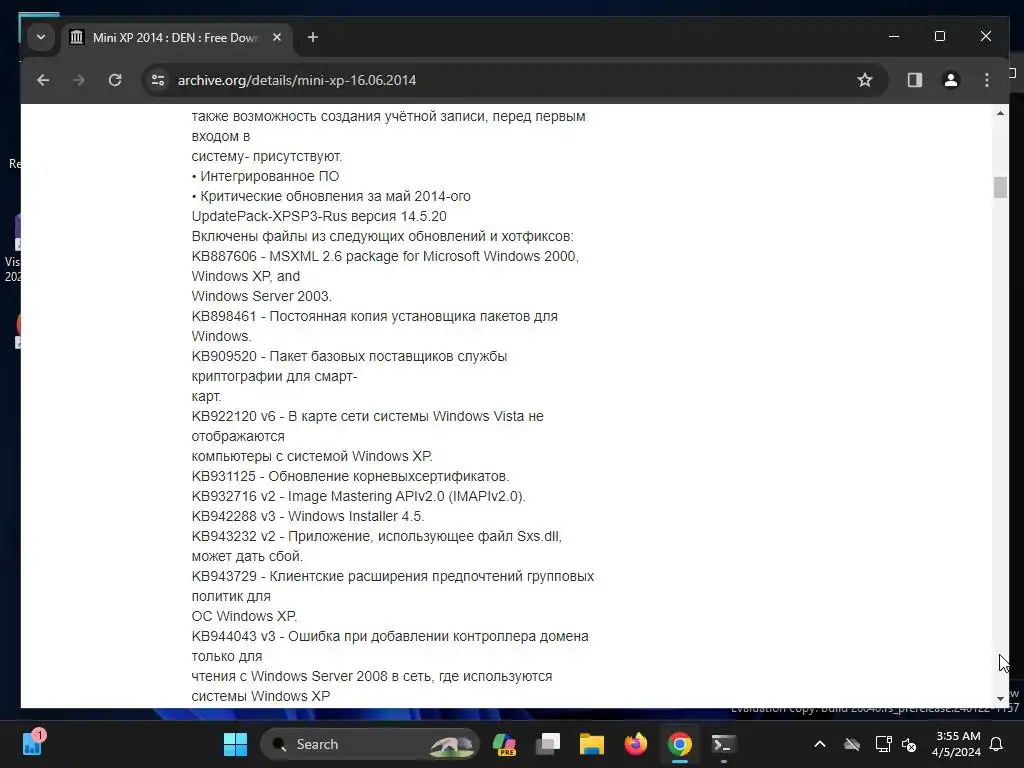Click text "KB909520 - Пакет базовых поставщиков службы"
This screenshot has height=768, width=1024.
point(349,356)
